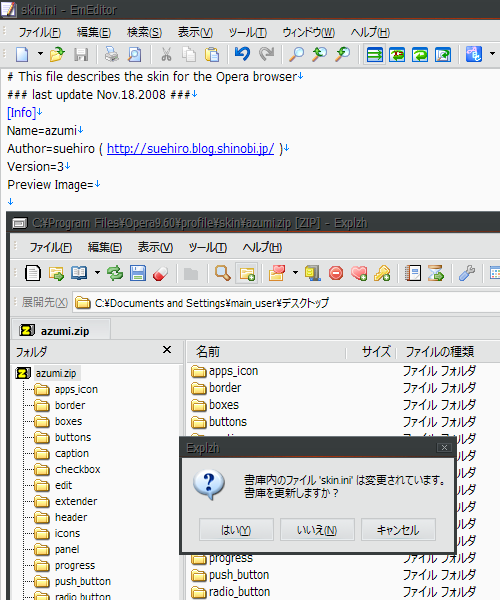Select apps_icon folder in file list
This screenshot has height=600, width=500.
pyautogui.click(x=233, y=371)
